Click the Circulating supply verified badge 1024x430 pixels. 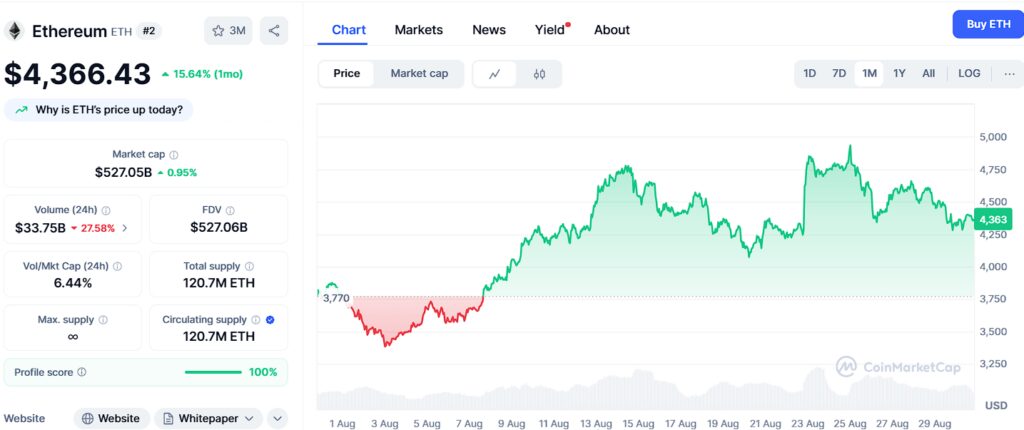tap(271, 320)
